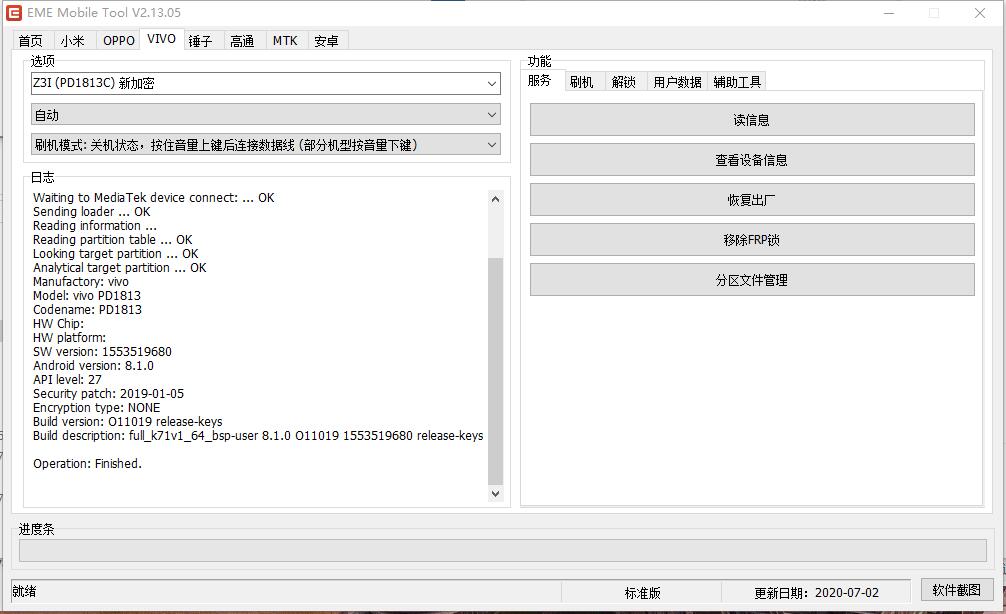Viewport: 1006px width, 614px height.
Task: Click the 读信息 button
Action: click(x=752, y=120)
